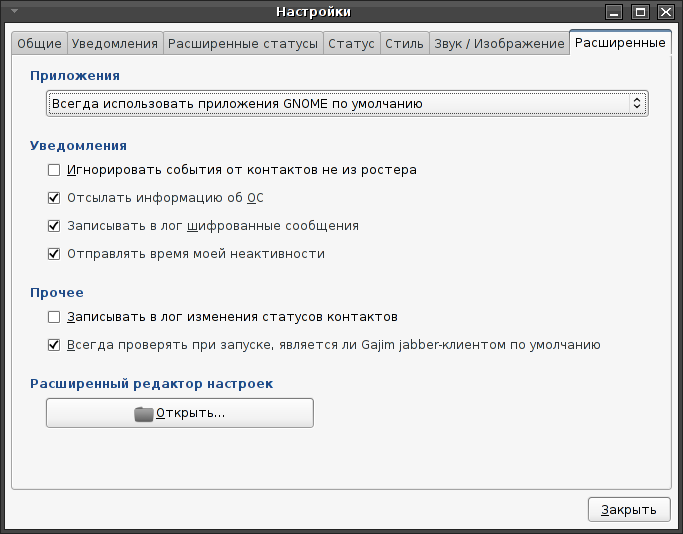Click the Настройки title bar text

pyautogui.click(x=314, y=11)
